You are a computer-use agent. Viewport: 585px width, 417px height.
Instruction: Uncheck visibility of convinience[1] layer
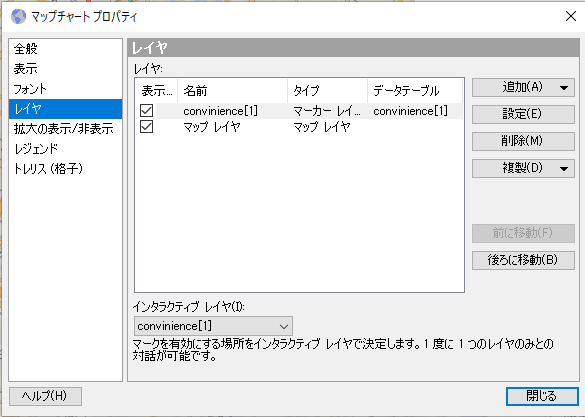pyautogui.click(x=147, y=111)
